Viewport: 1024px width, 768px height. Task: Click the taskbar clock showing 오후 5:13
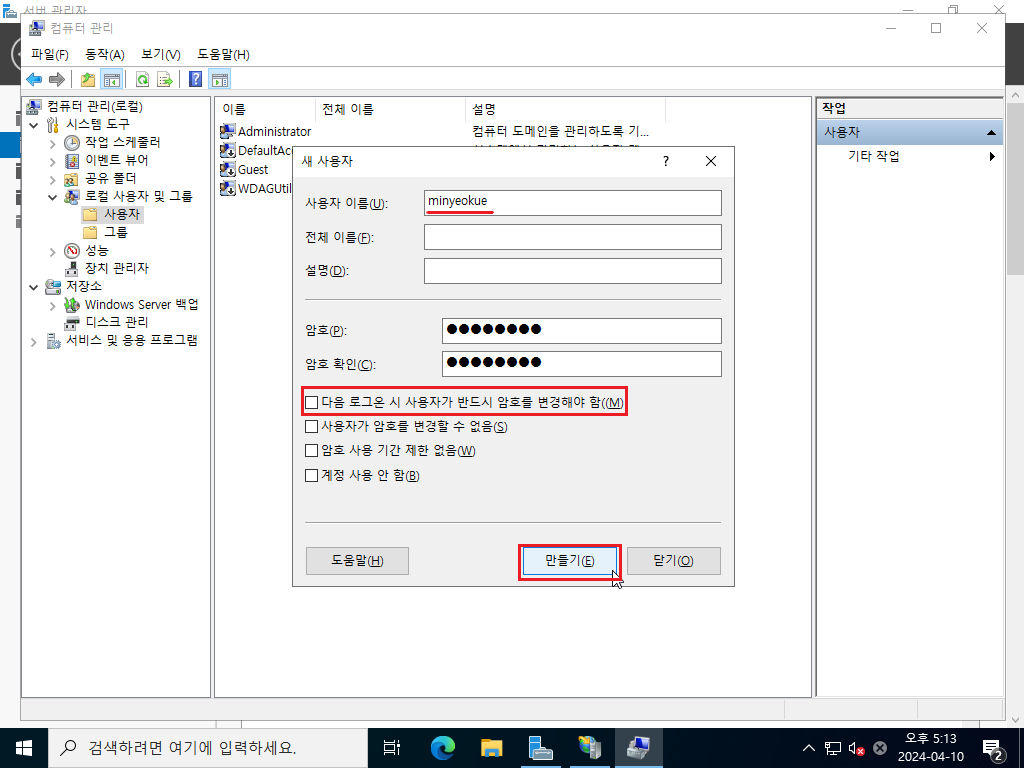click(x=930, y=748)
